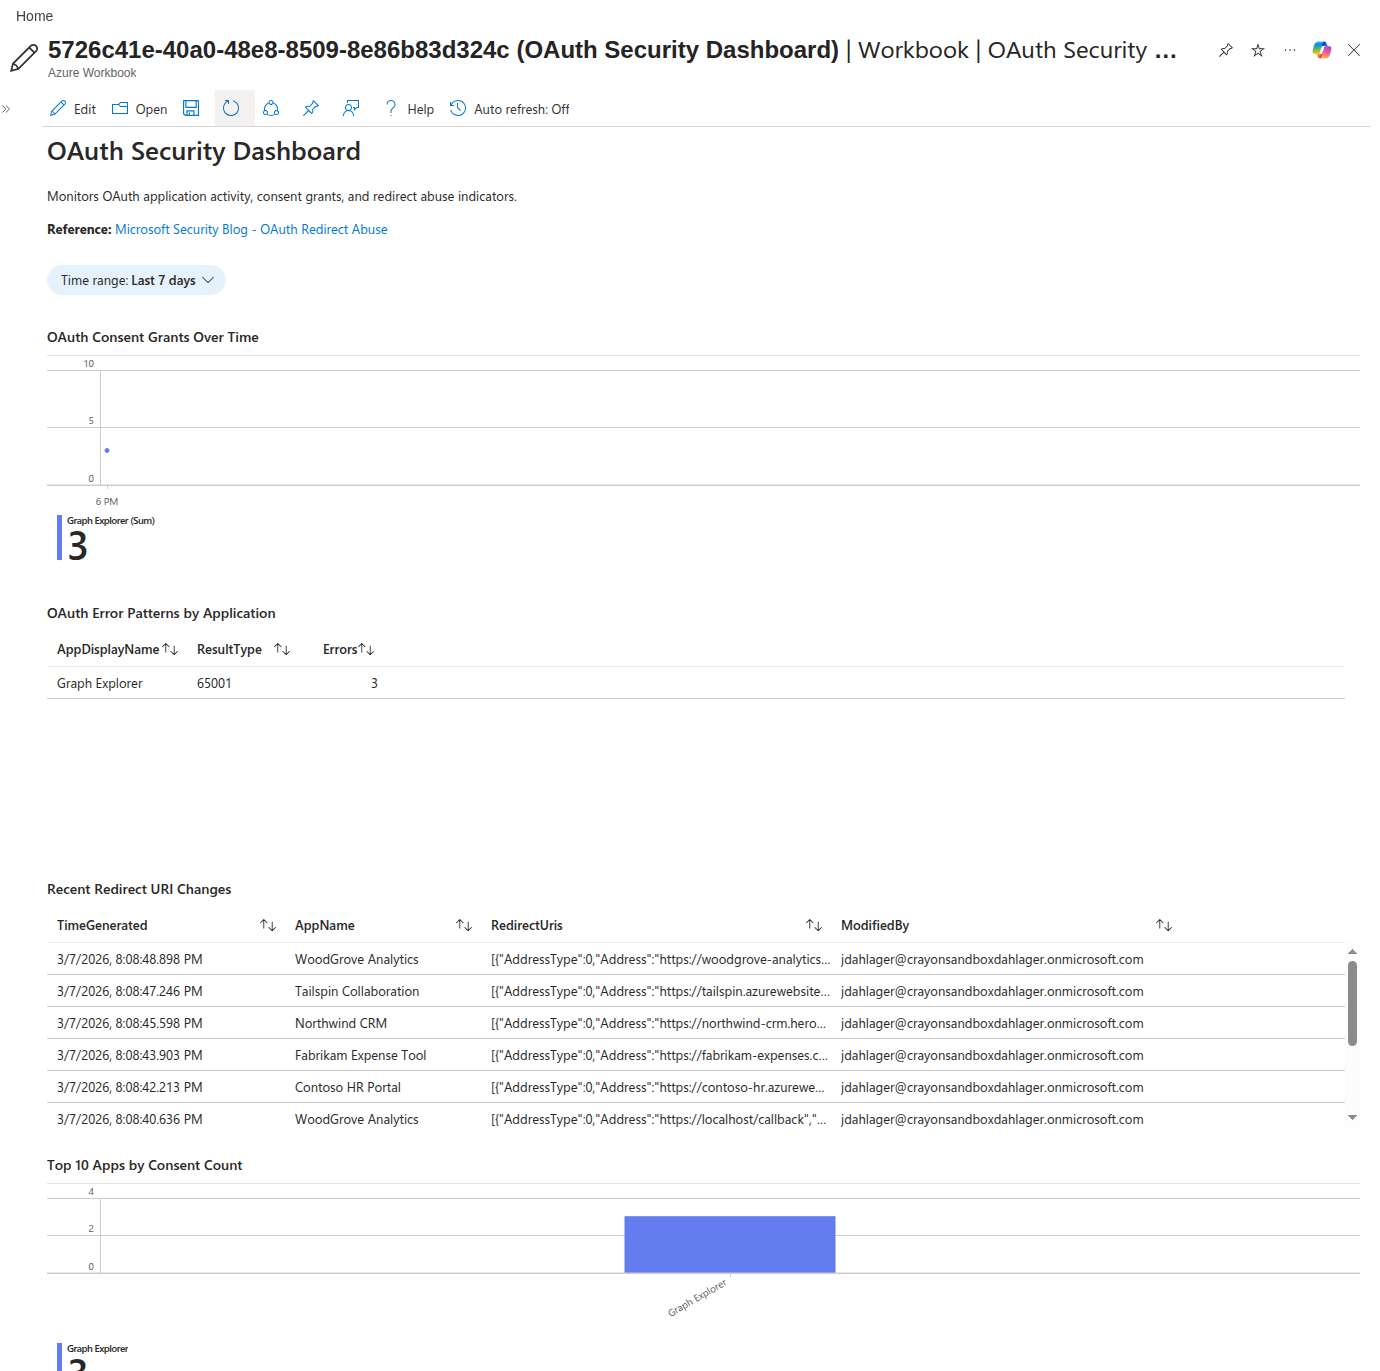
Task: Pin the workbook using the toolbar pin icon
Action: click(310, 108)
